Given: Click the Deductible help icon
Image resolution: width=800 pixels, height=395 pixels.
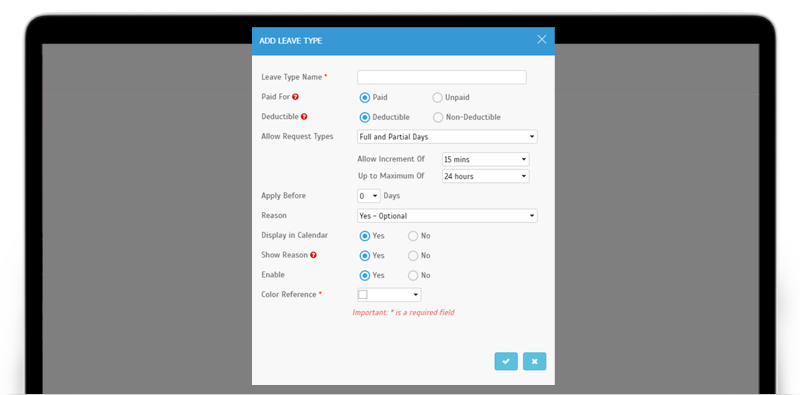Looking at the screenshot, I should 304,117.
